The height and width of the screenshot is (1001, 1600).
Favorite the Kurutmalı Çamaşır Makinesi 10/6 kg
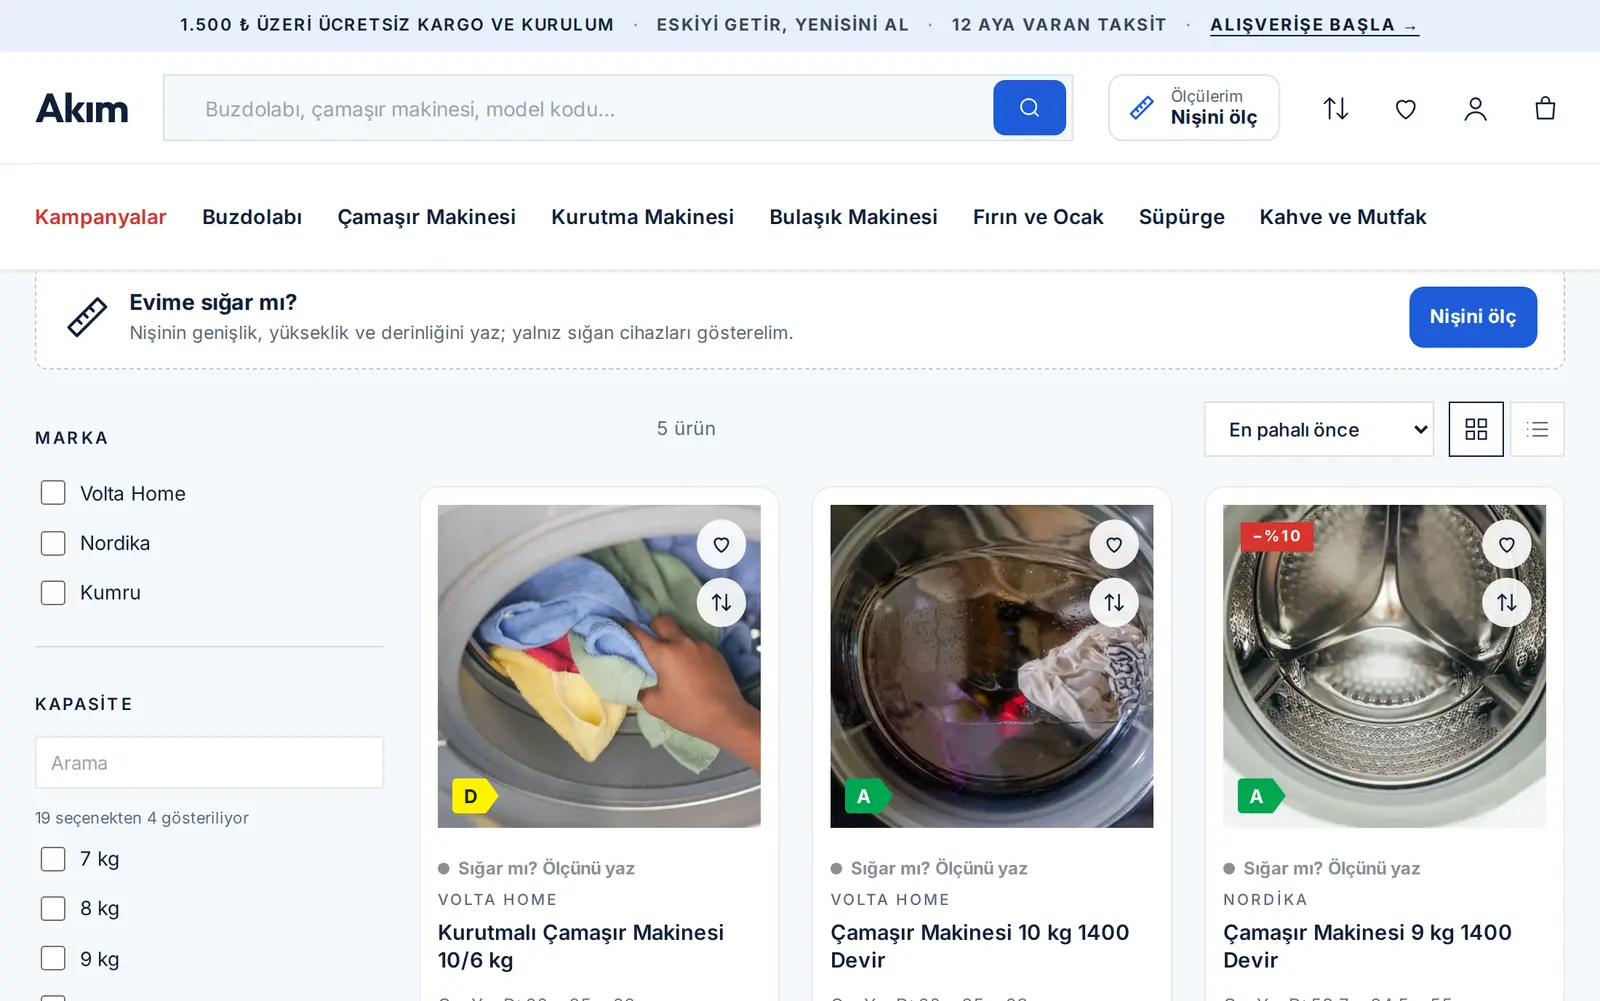point(721,545)
